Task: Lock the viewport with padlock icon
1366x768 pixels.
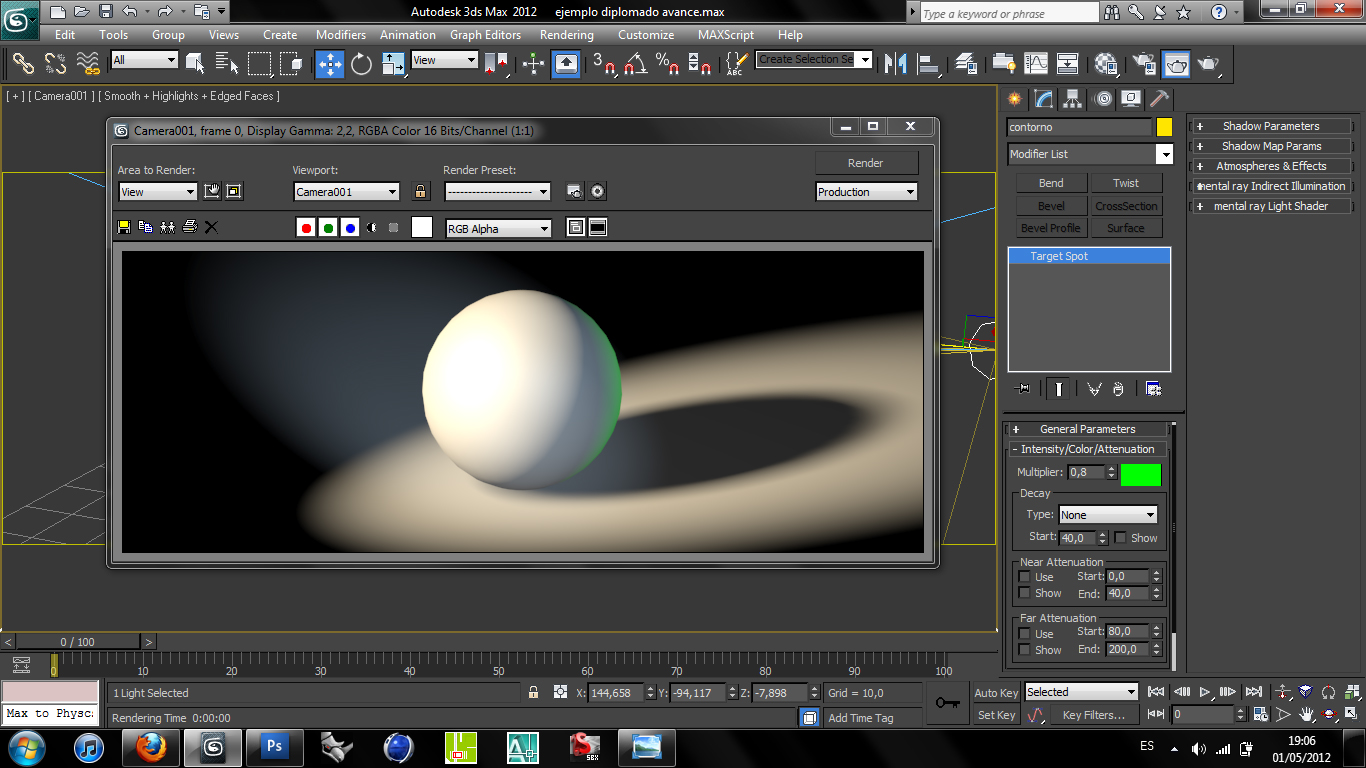Action: [x=421, y=192]
